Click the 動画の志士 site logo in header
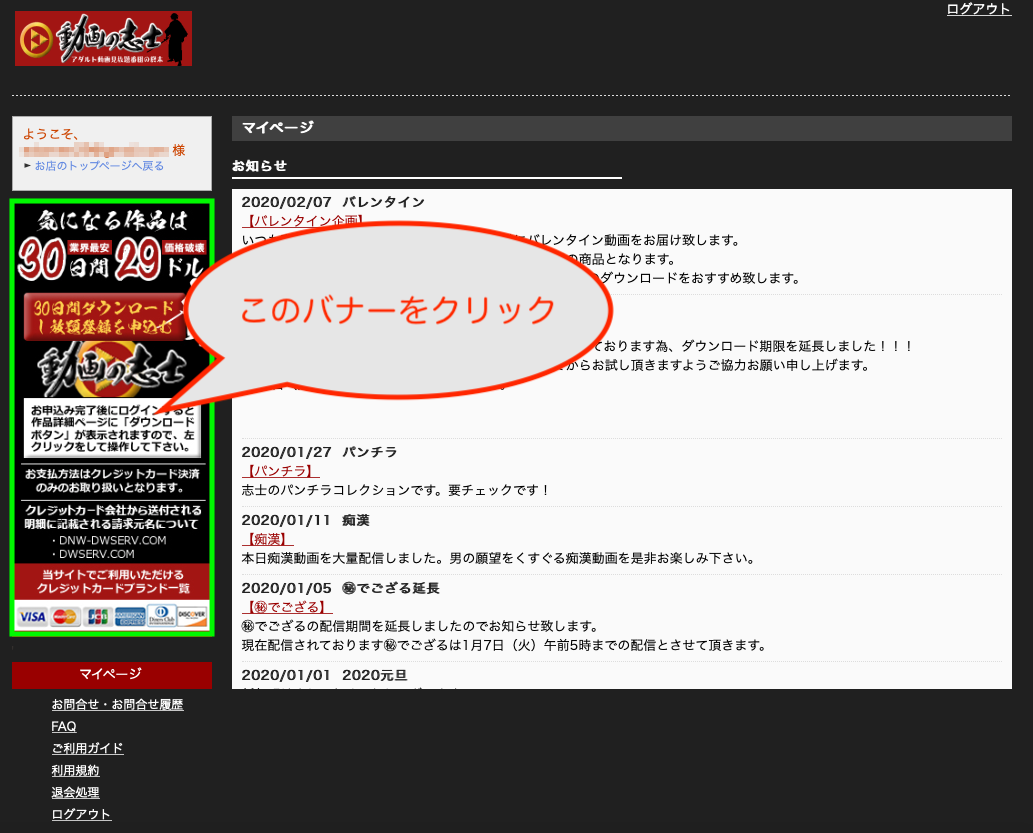Viewport: 1033px width, 833px height. click(x=103, y=39)
